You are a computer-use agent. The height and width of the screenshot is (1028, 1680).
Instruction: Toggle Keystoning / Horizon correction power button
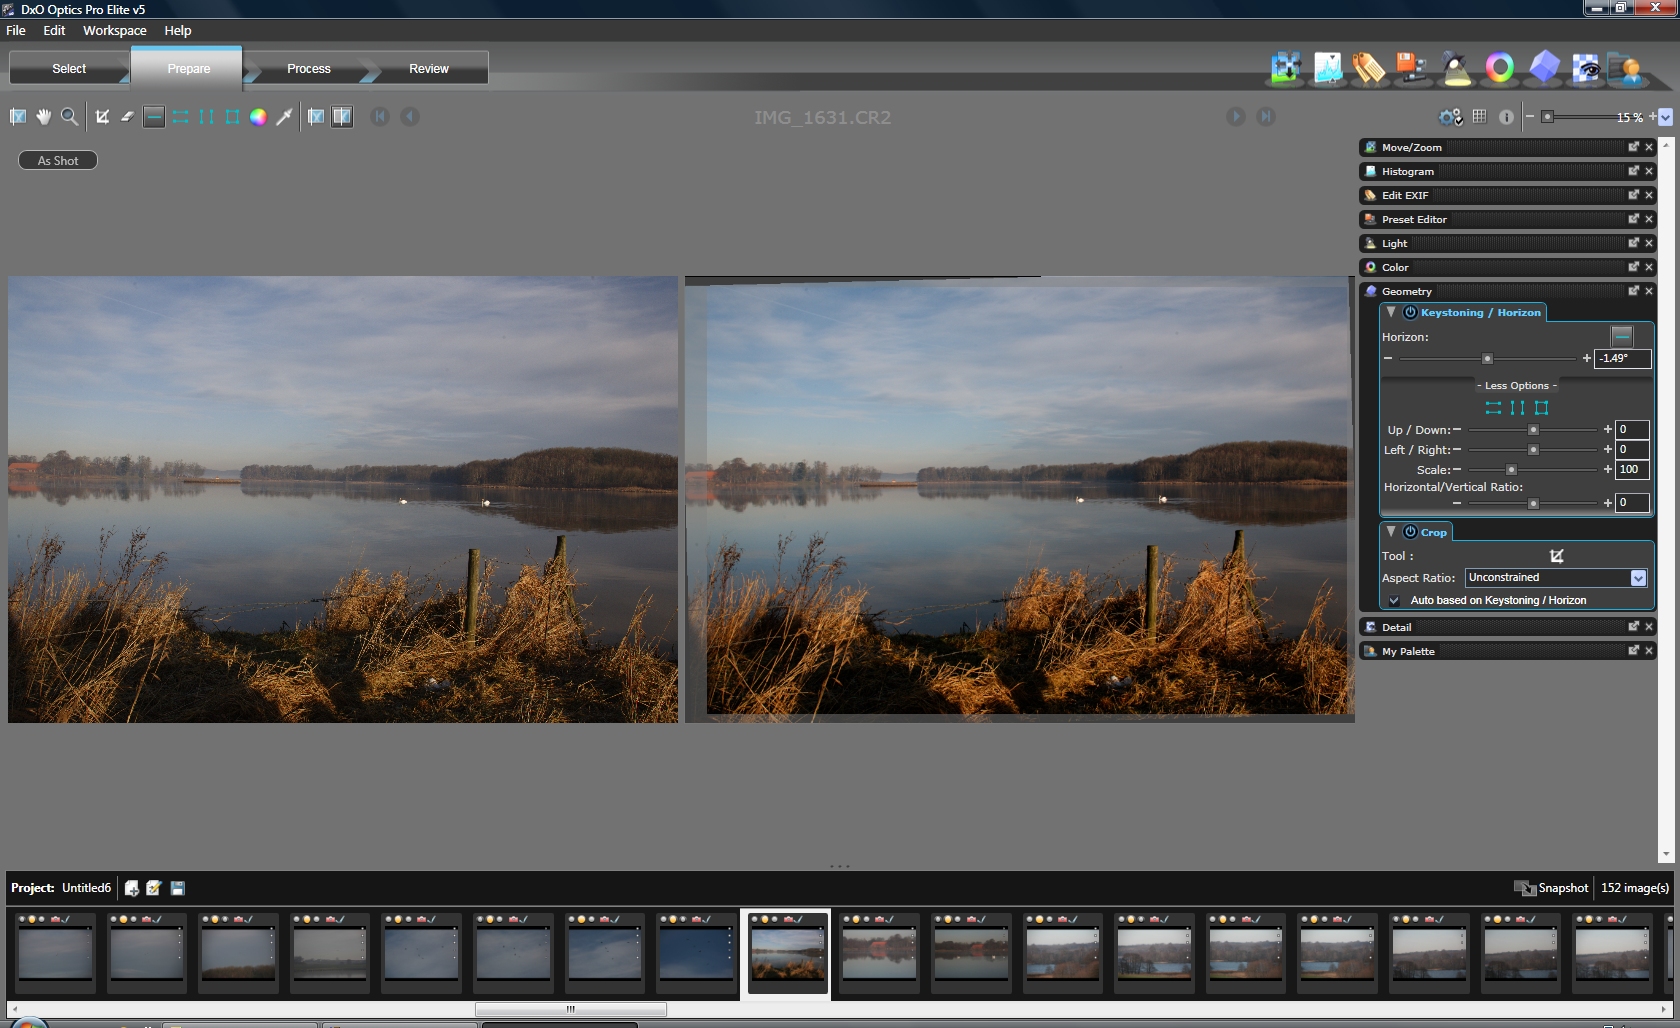(x=1410, y=313)
